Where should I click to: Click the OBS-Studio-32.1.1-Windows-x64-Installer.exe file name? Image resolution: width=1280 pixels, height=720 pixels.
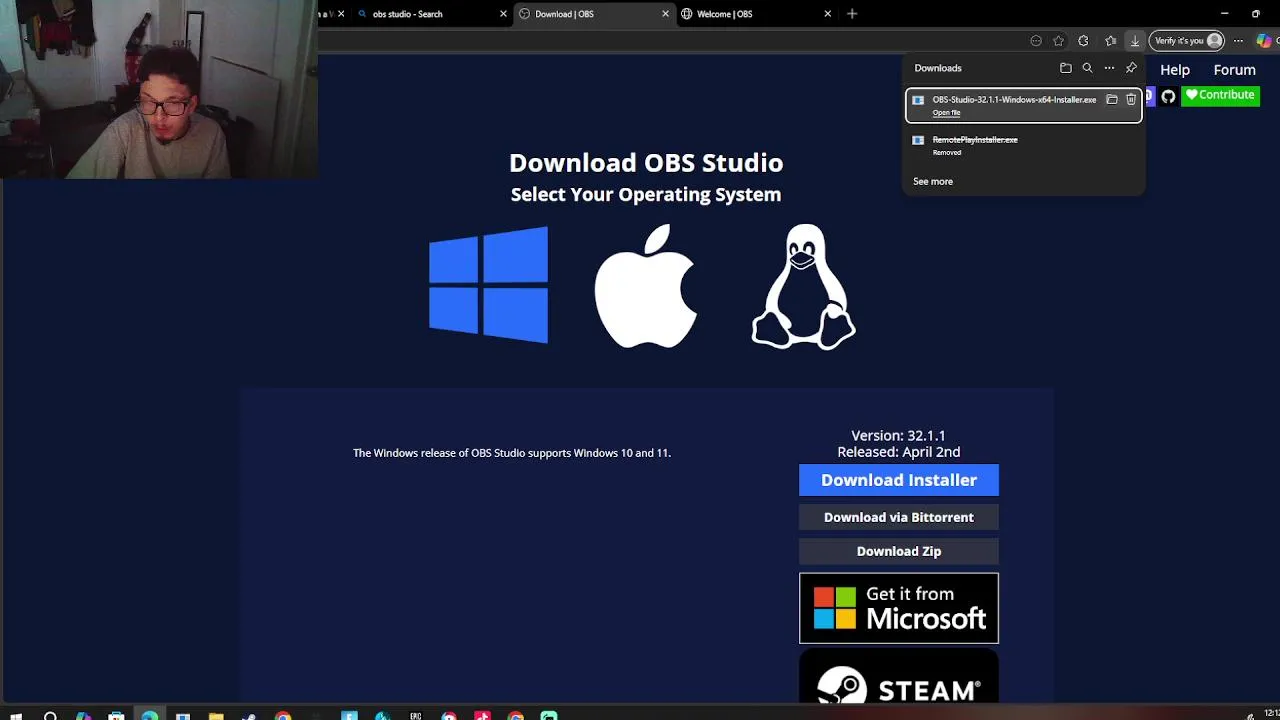[1014, 100]
